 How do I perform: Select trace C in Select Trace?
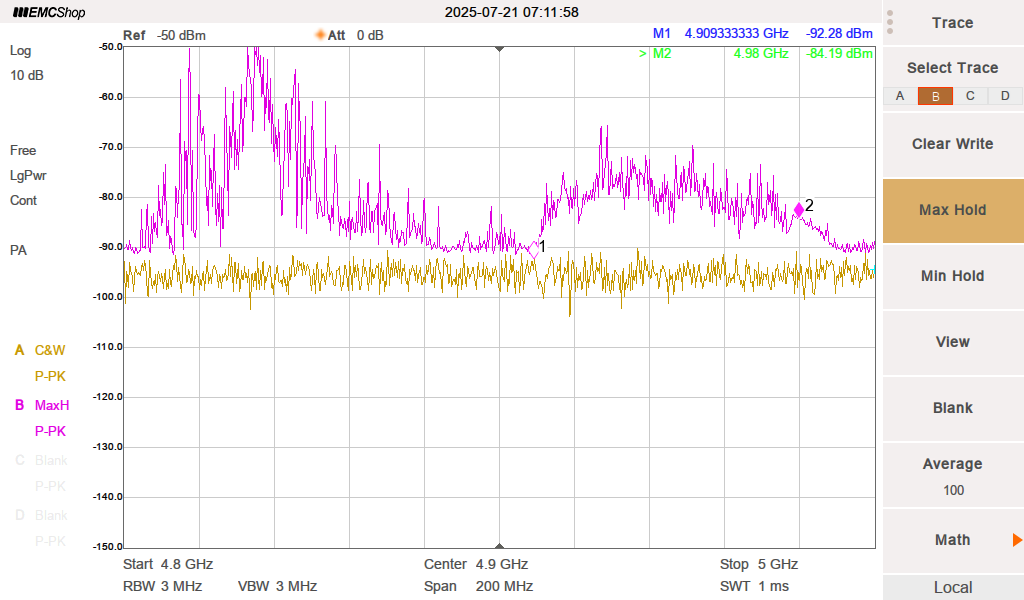coord(970,96)
